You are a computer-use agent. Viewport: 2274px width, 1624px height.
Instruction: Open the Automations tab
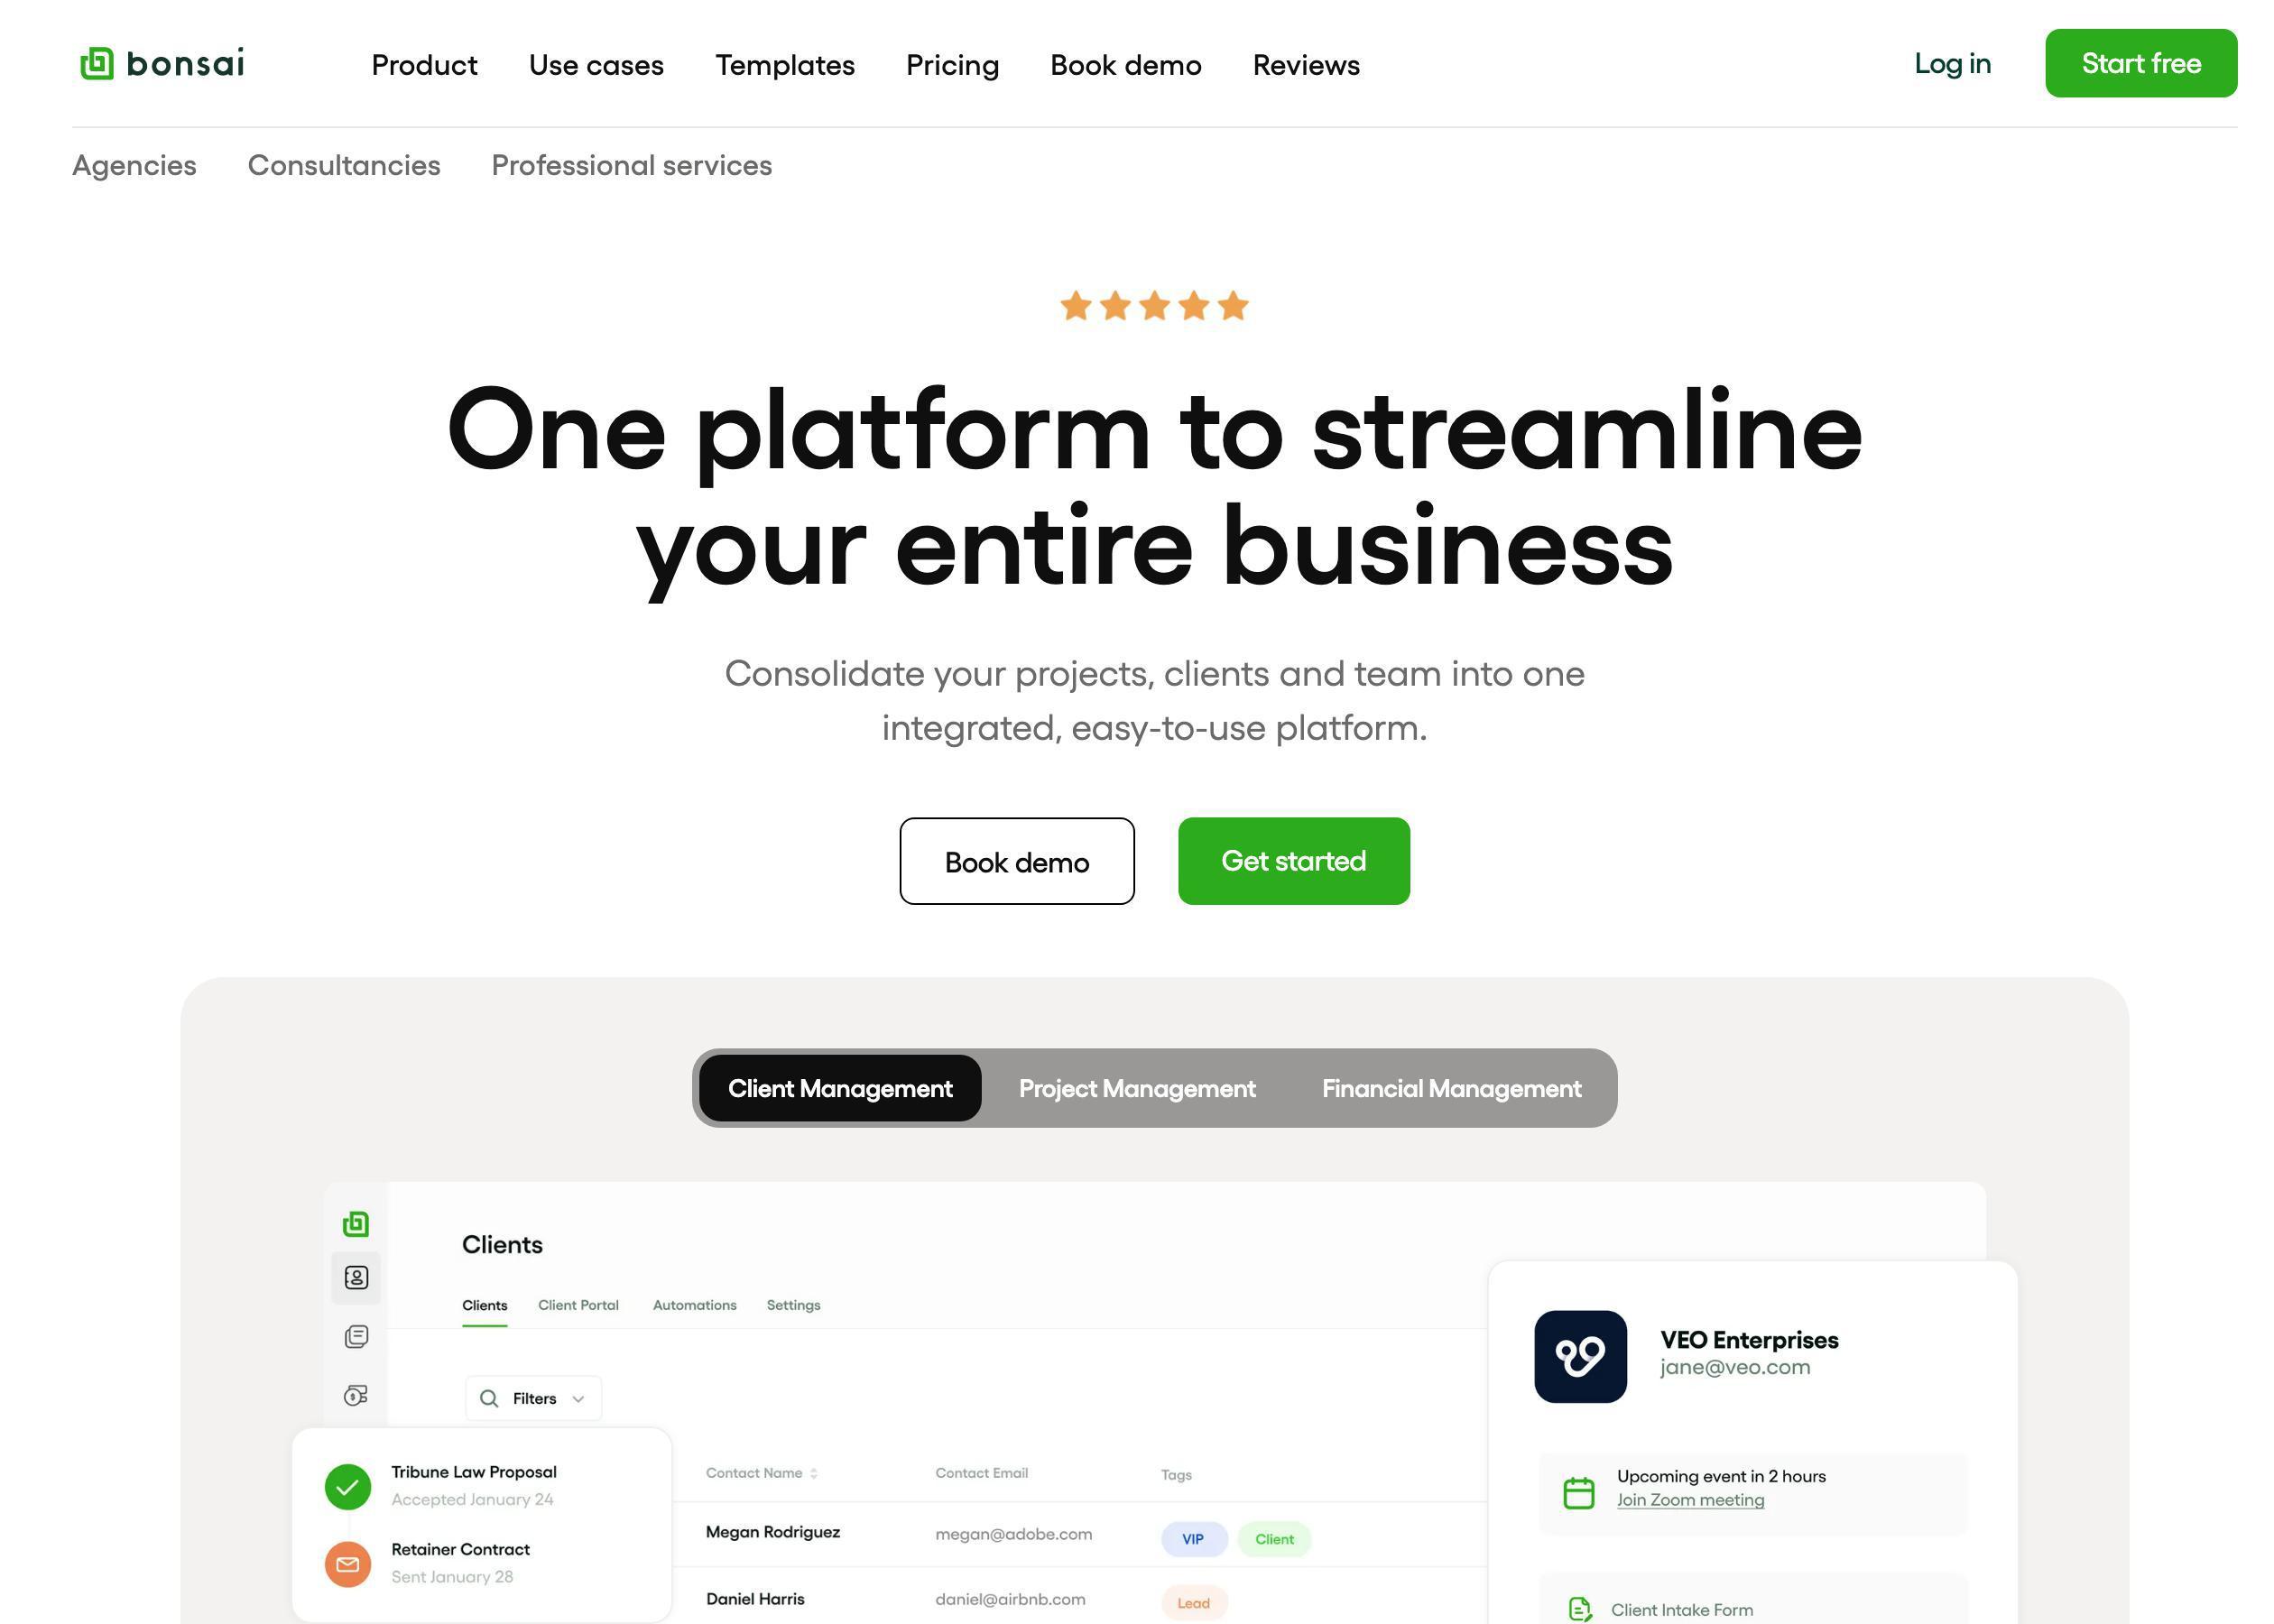pyautogui.click(x=694, y=1304)
